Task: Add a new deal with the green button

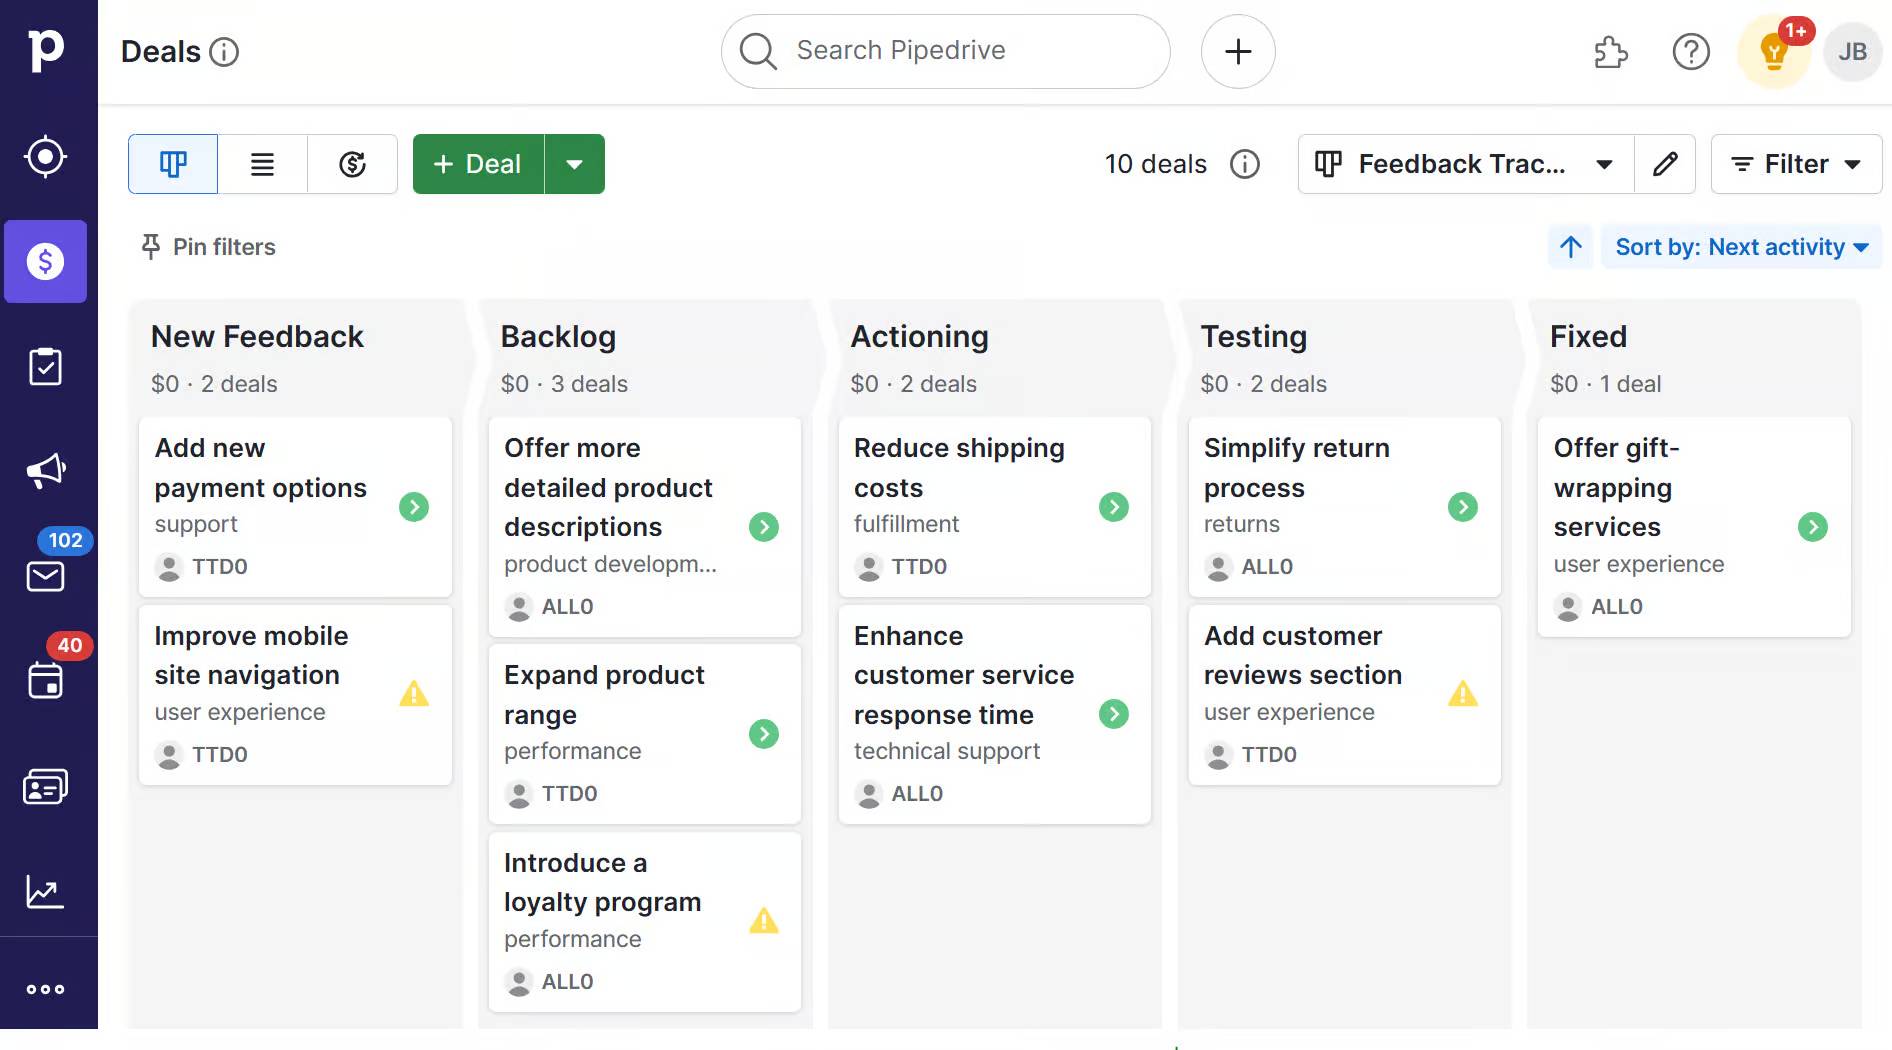Action: (x=477, y=164)
